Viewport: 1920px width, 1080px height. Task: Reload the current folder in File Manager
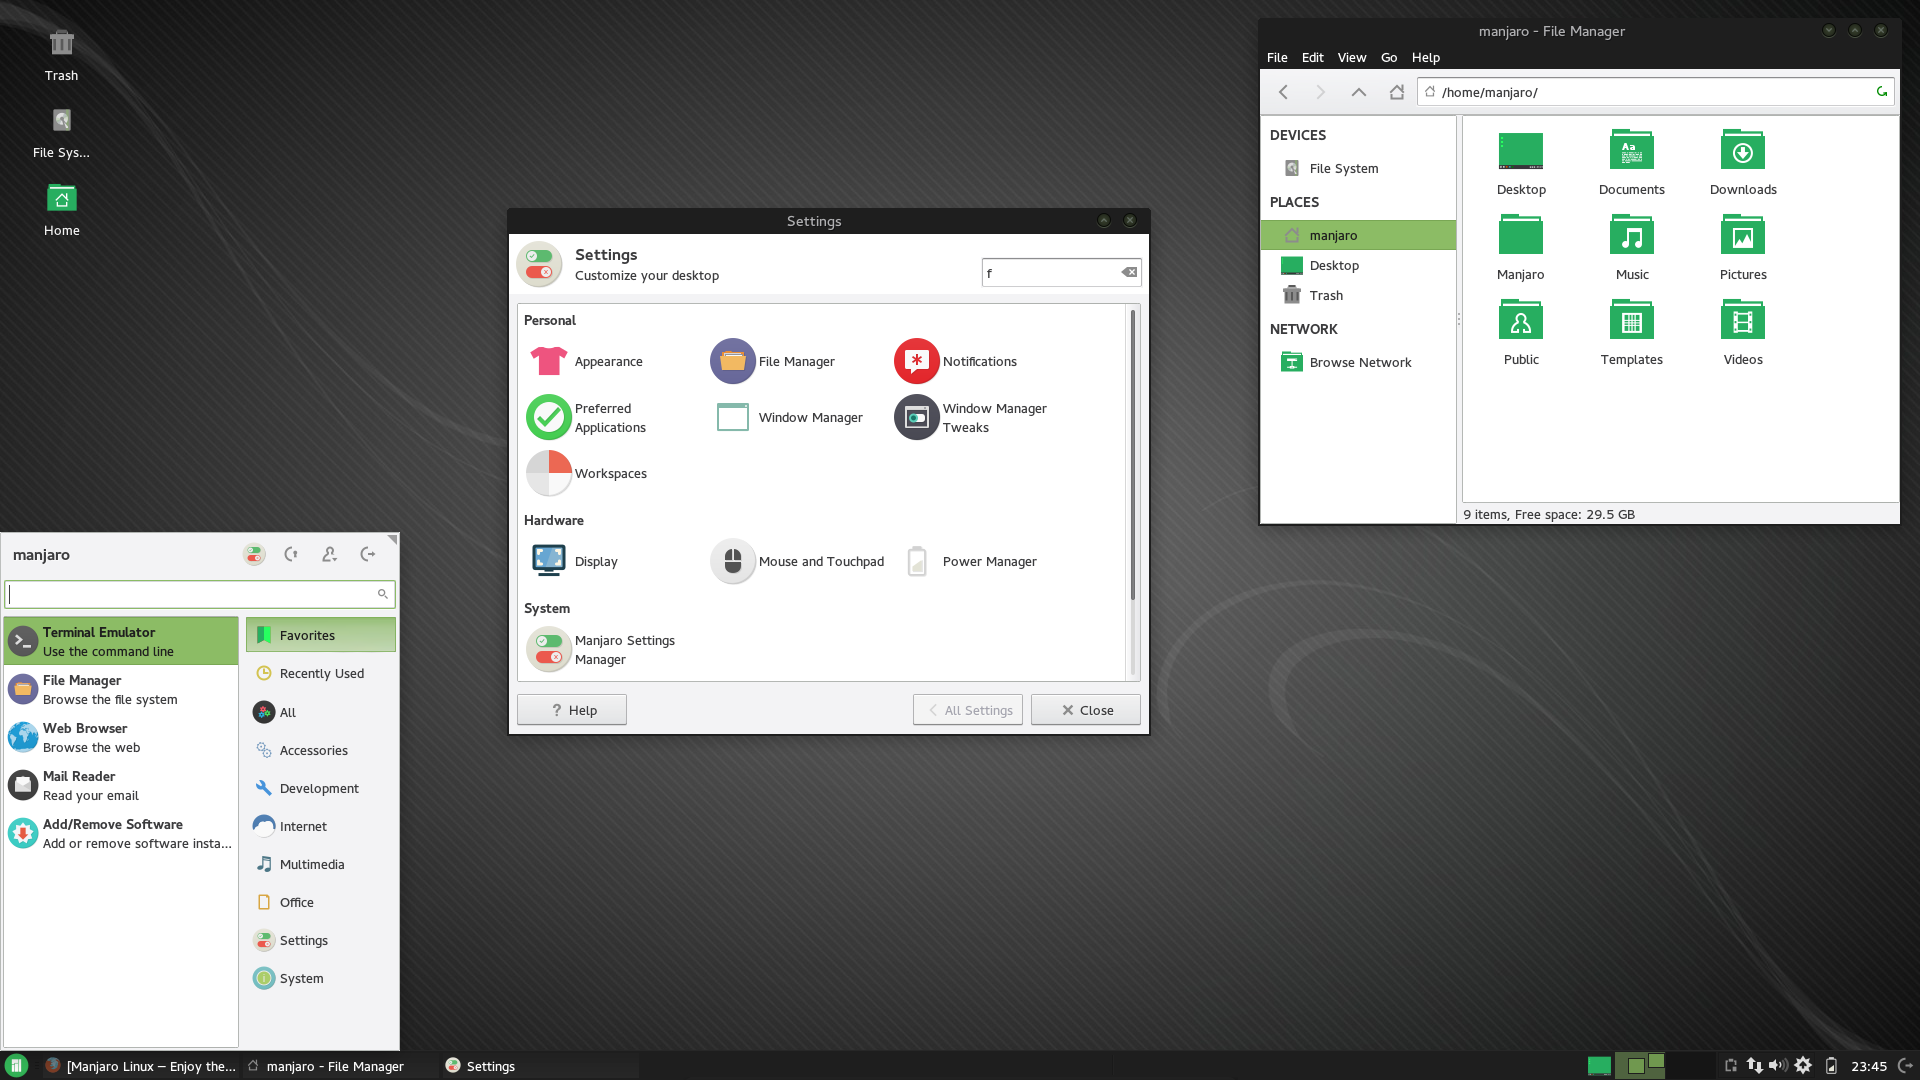click(1882, 92)
